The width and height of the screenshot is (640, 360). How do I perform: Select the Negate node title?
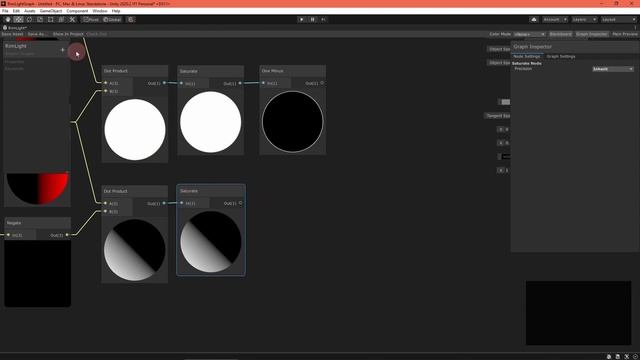point(13,223)
